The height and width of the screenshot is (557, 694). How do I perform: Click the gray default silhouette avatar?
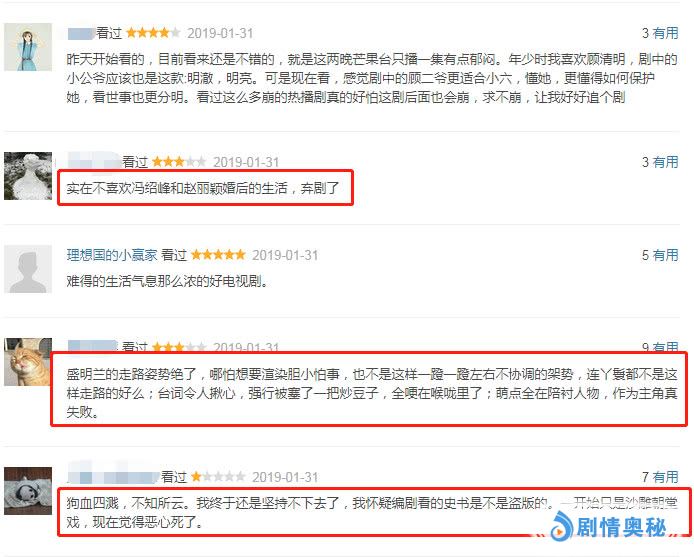click(x=28, y=269)
